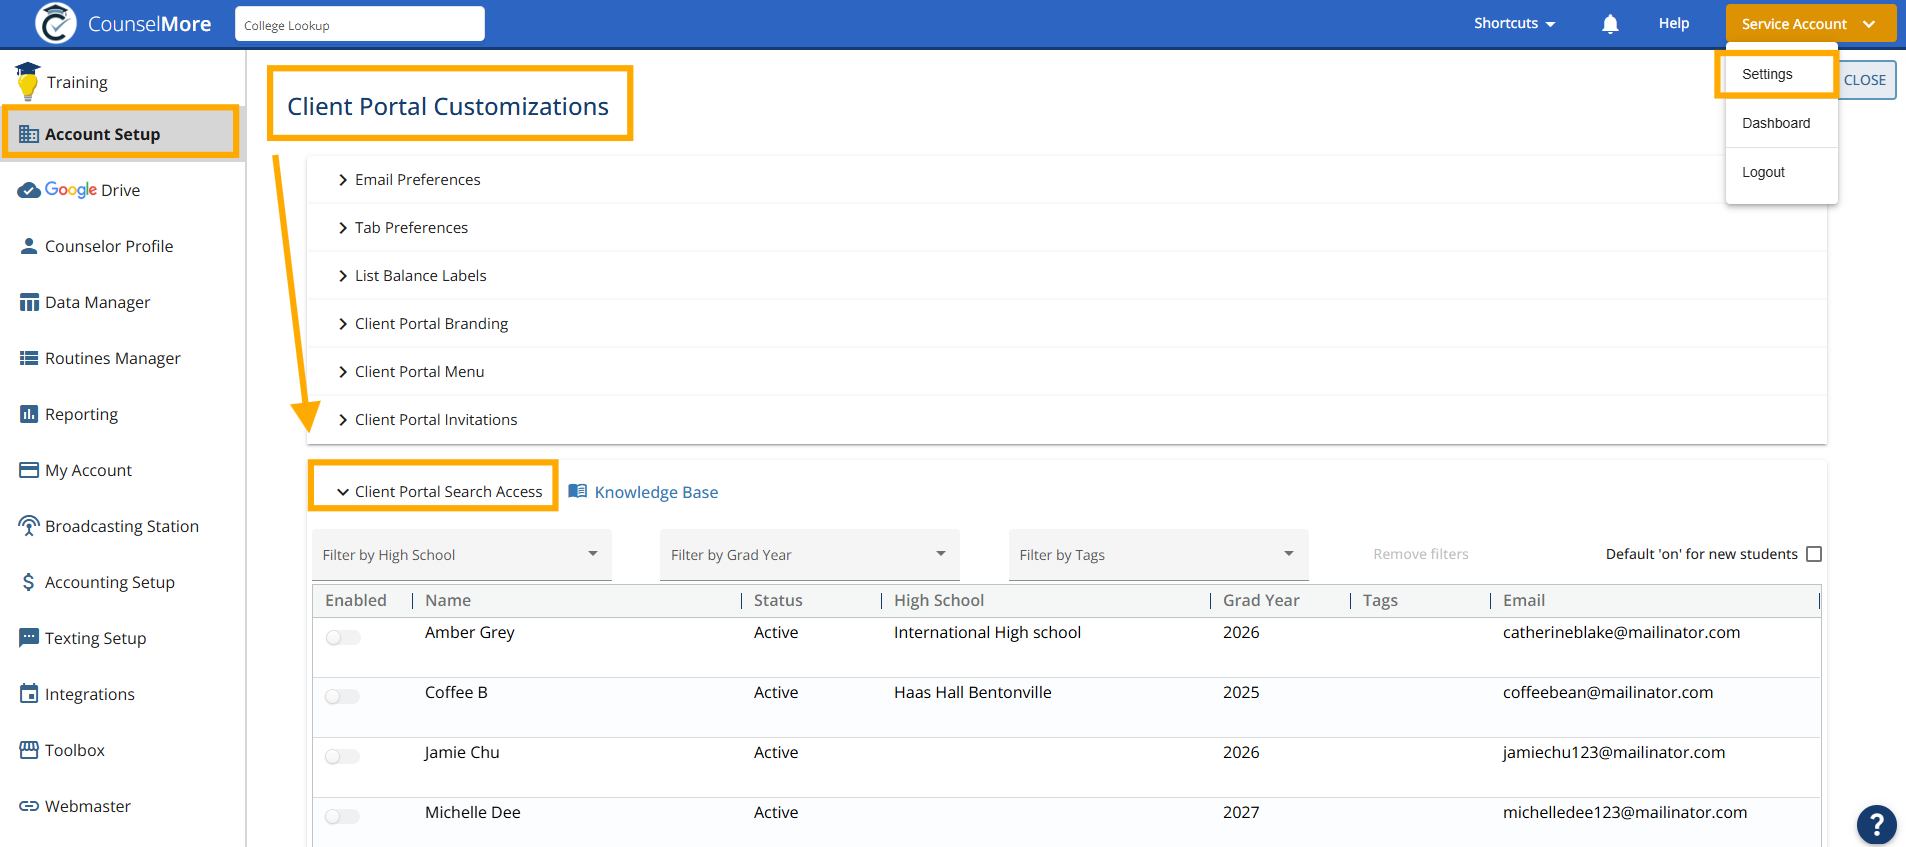This screenshot has height=847, width=1906.
Task: Open the Filter by High School dropdown
Action: point(462,555)
